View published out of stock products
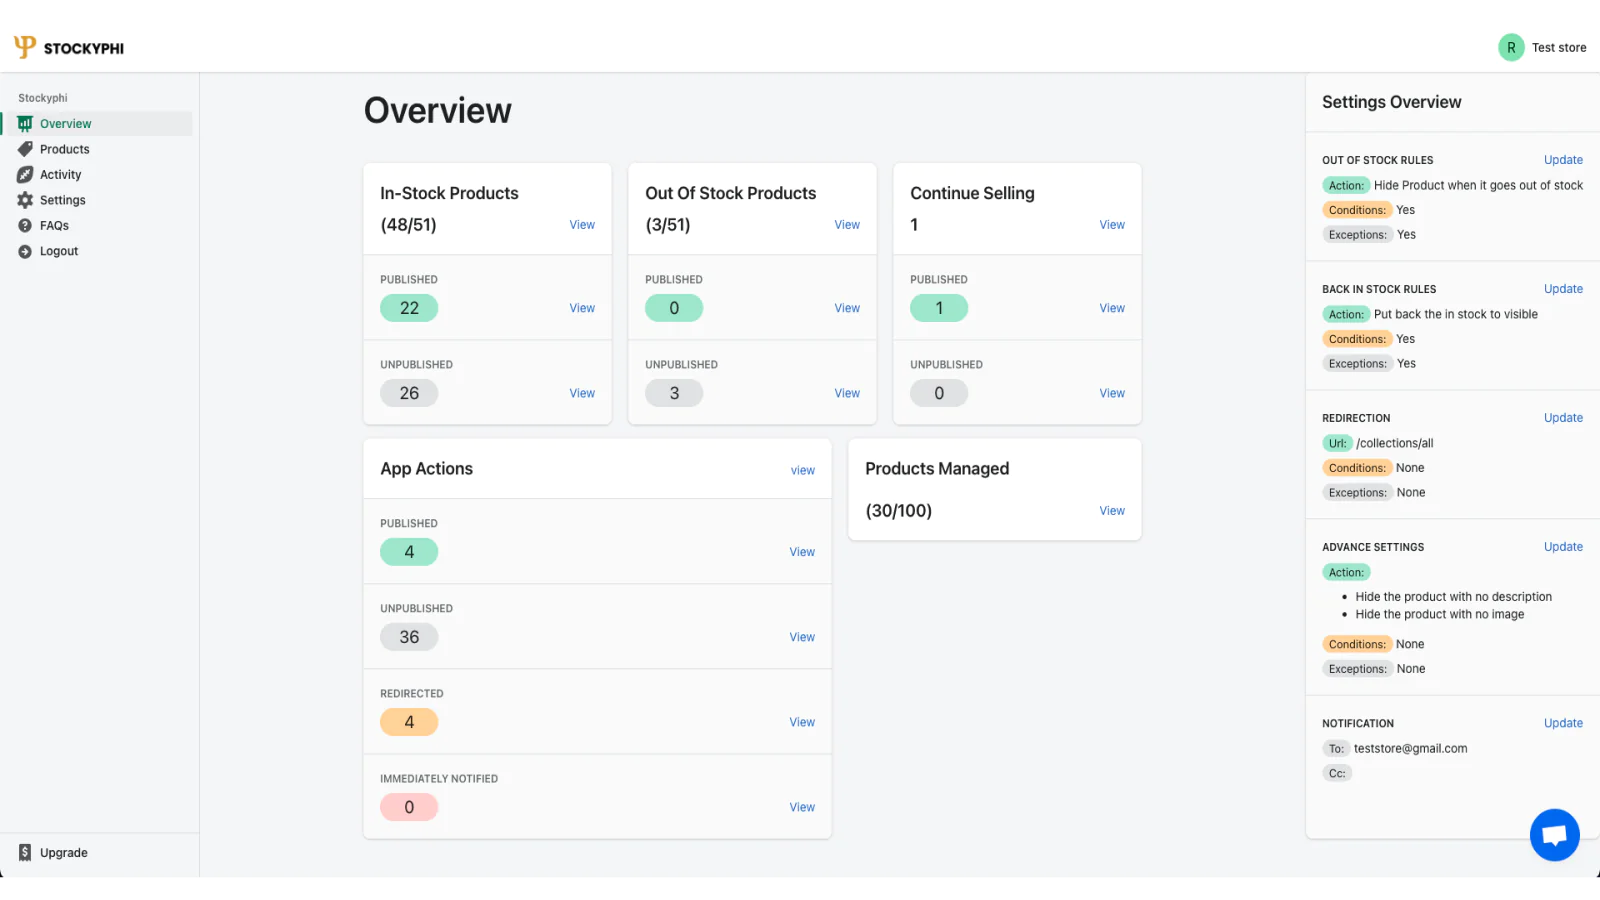Image resolution: width=1600 pixels, height=900 pixels. [x=847, y=308]
